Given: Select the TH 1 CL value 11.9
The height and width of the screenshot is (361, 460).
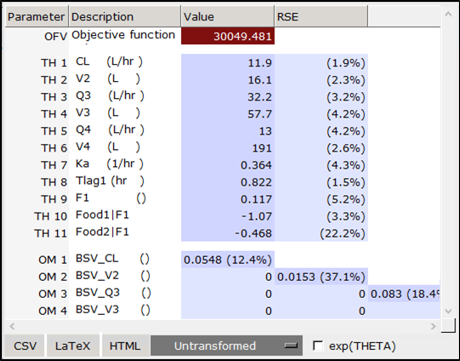Looking at the screenshot, I should click(228, 63).
